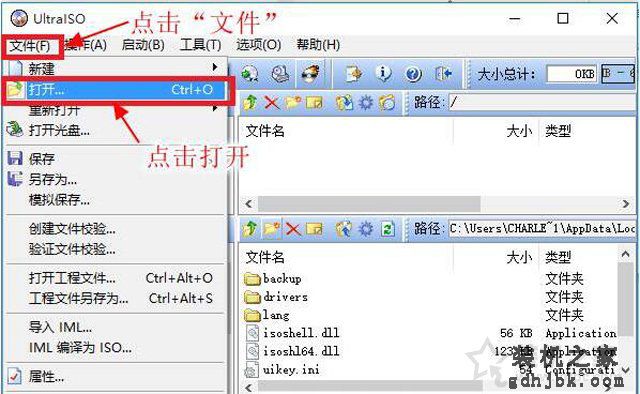Click the 大小总计 0KB value box
The image size is (640, 394).
click(571, 74)
